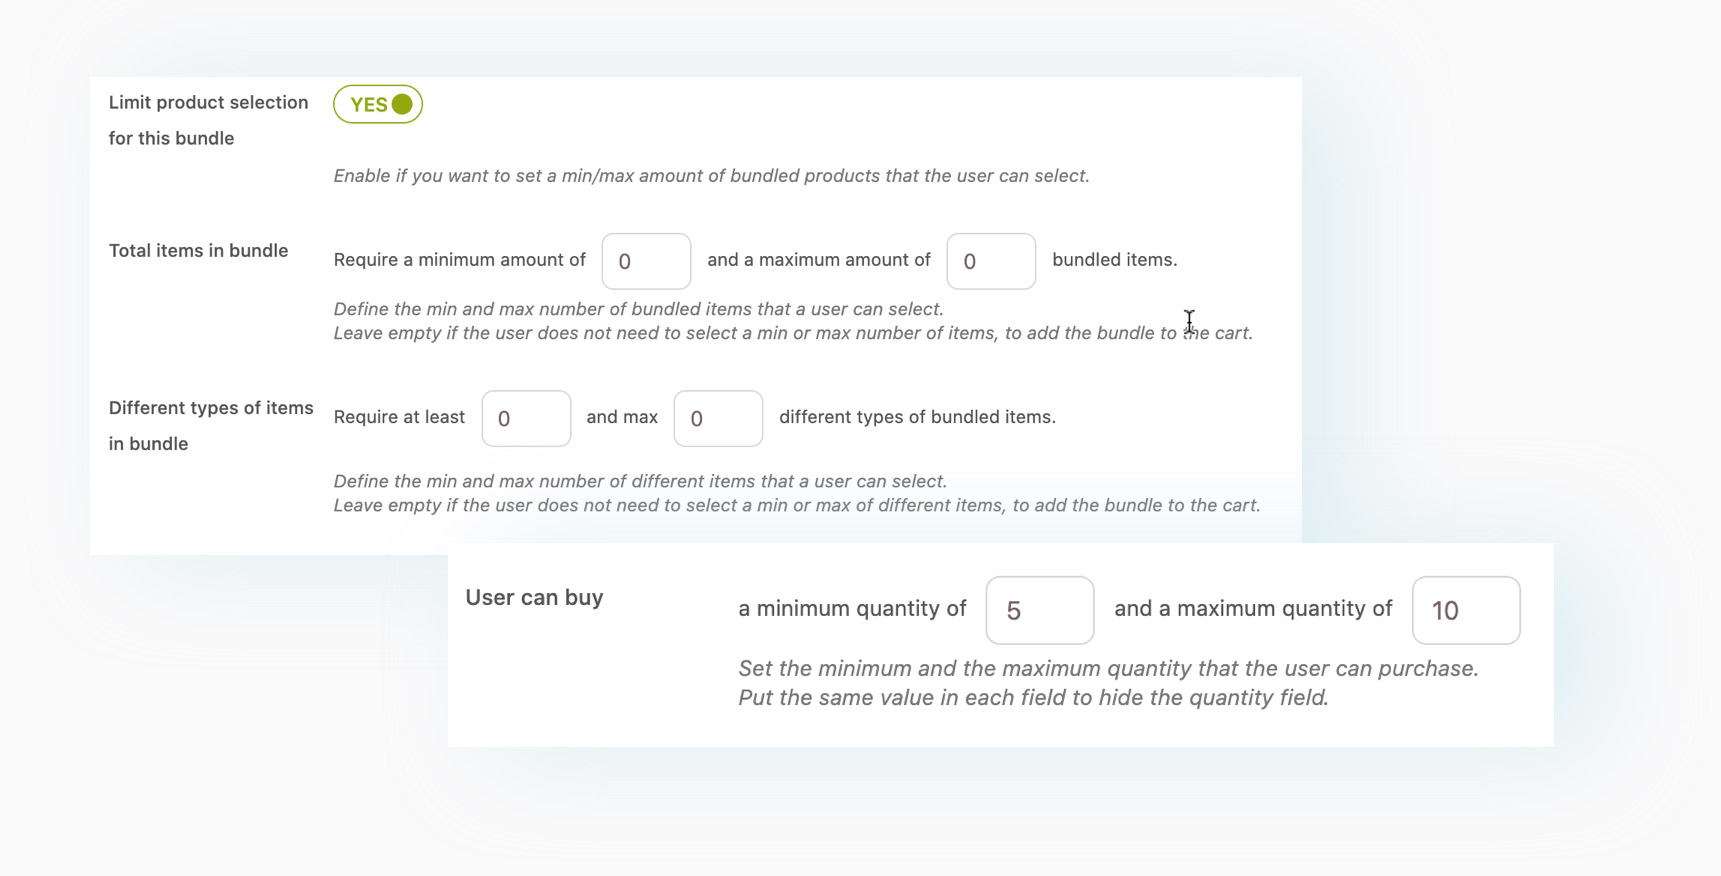Click the 'User can buy' label

(x=534, y=598)
